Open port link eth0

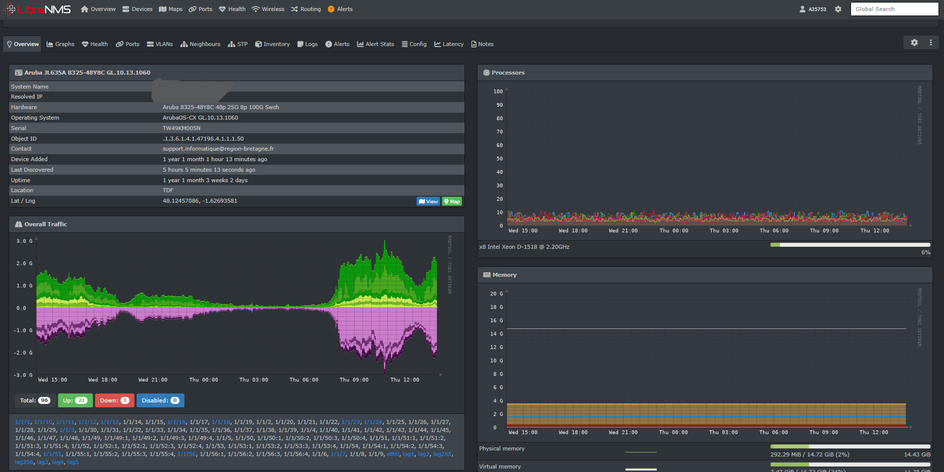[393, 454]
